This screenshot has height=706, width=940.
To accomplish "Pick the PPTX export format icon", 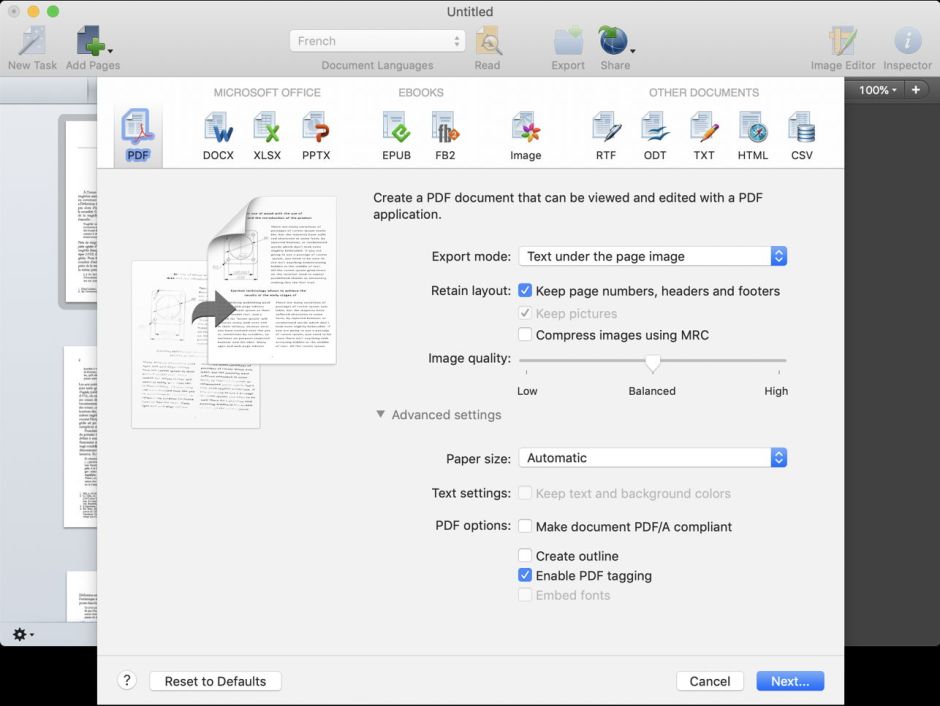I will click(316, 135).
